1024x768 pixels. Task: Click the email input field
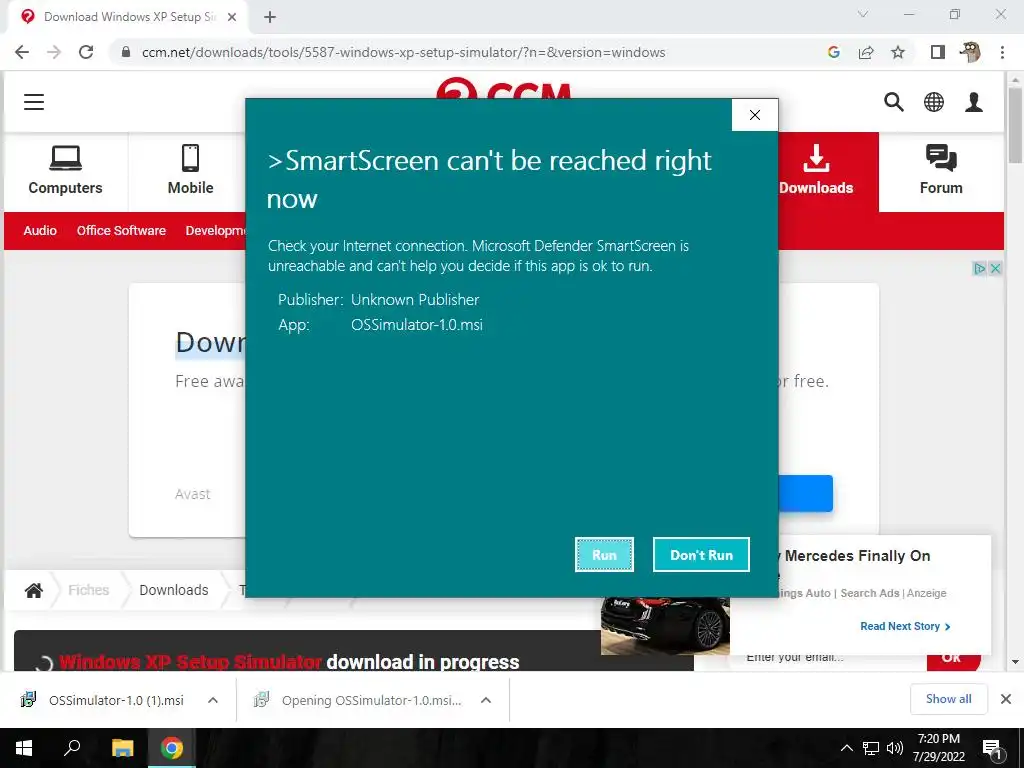[x=829, y=658]
